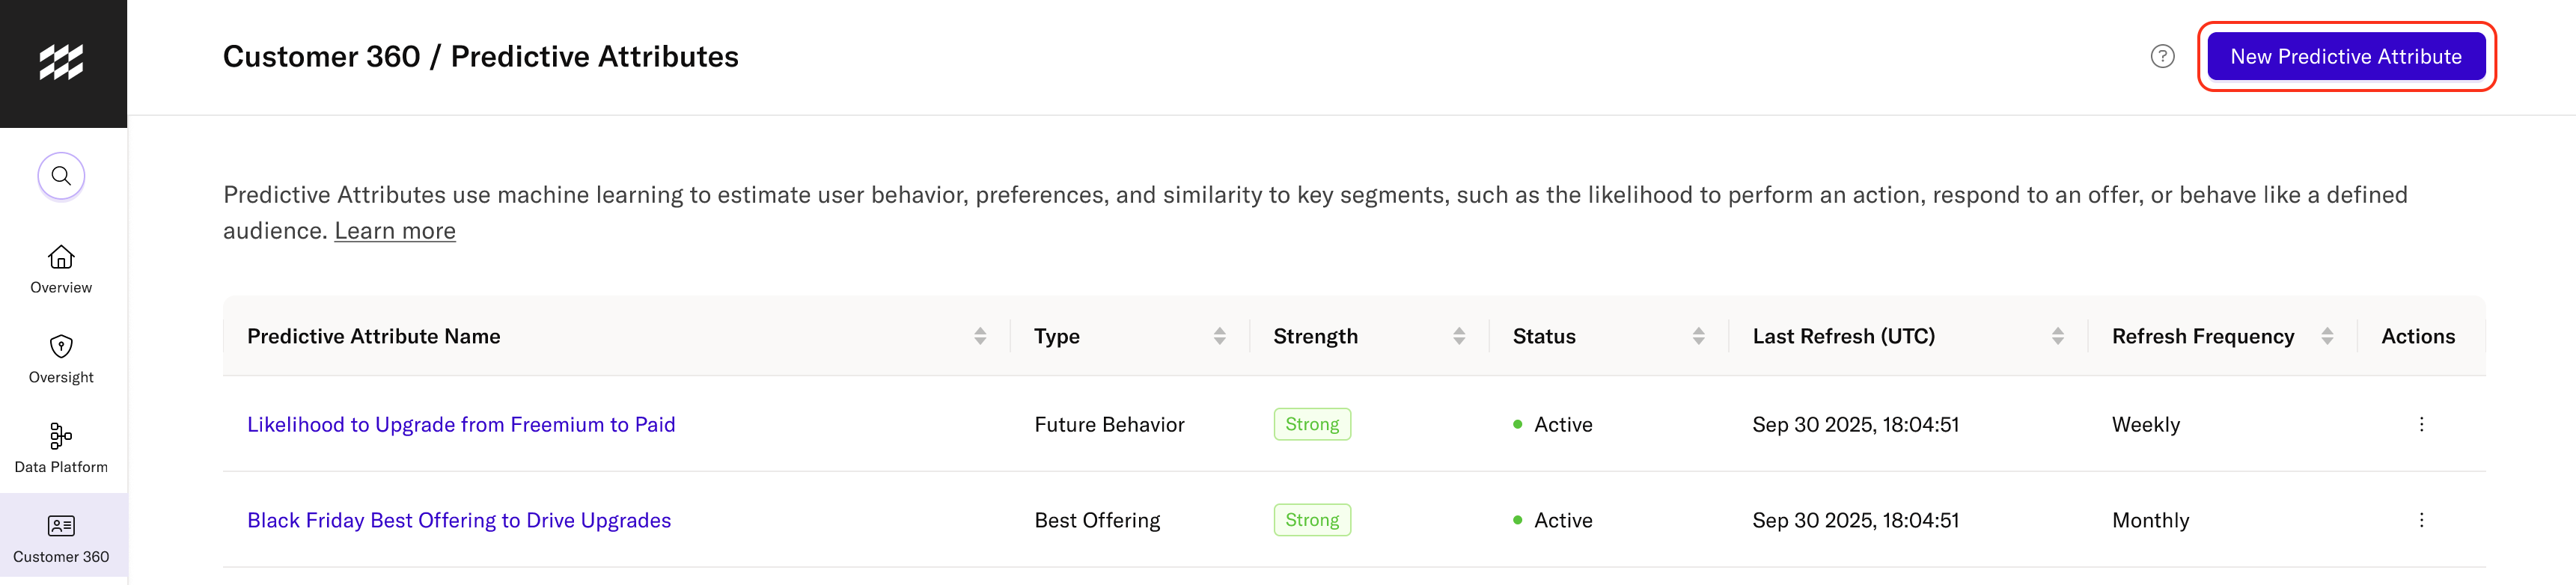Open the Learn more link
2576x585 pixels.
[395, 230]
